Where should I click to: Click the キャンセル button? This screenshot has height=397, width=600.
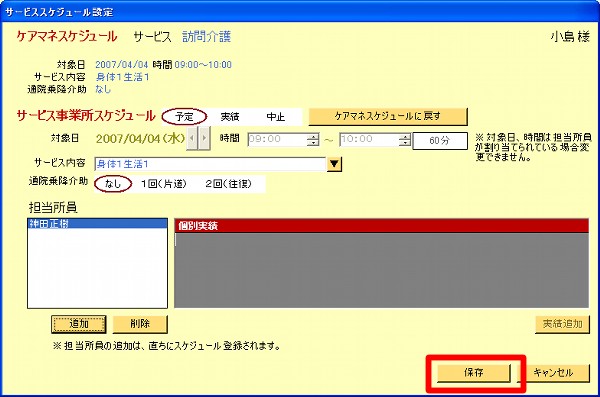tap(553, 372)
